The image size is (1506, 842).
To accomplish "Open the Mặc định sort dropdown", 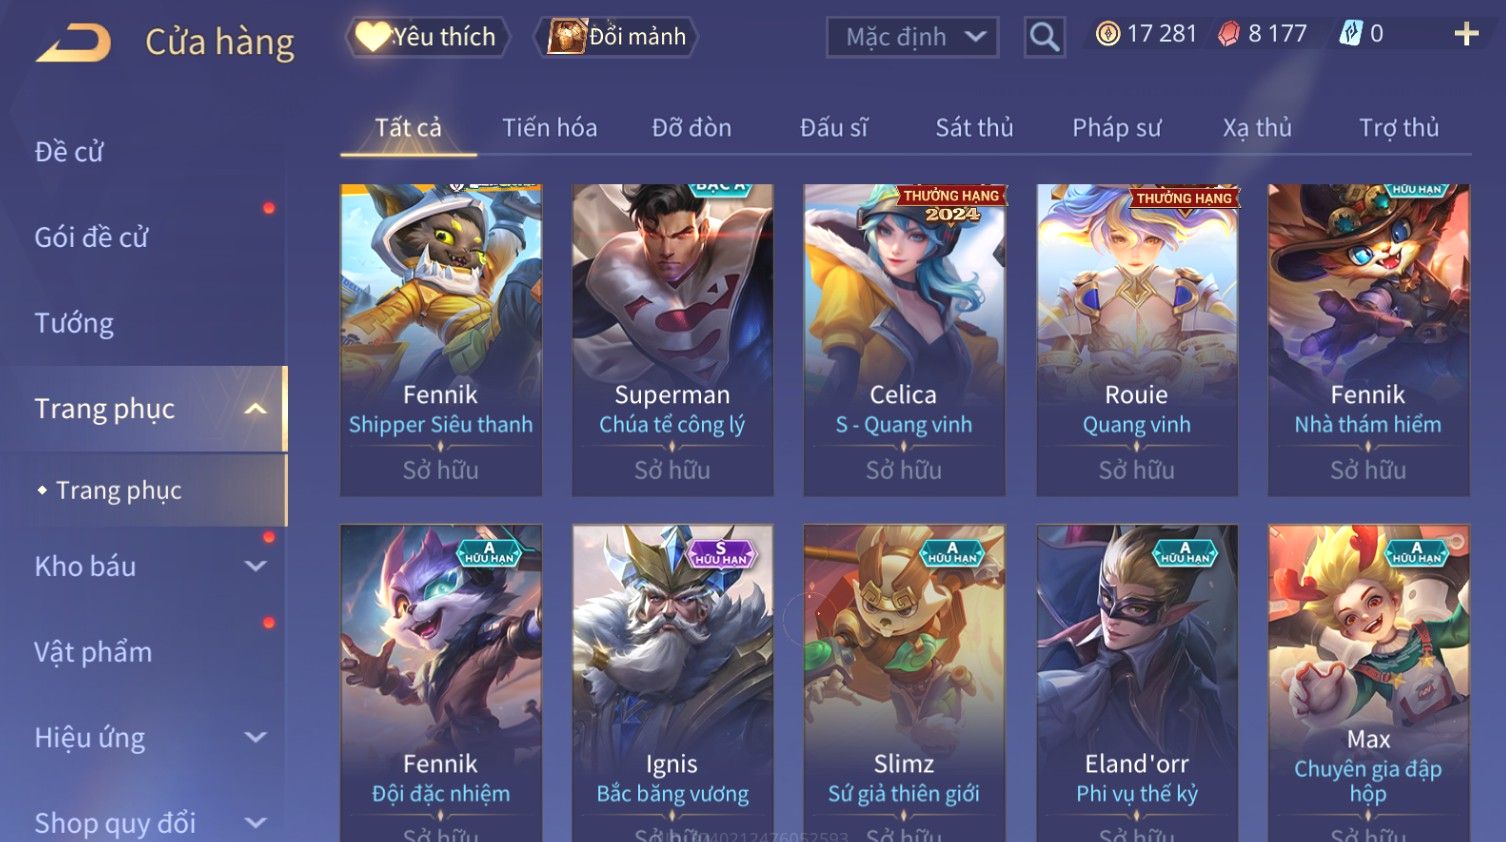I will point(912,37).
